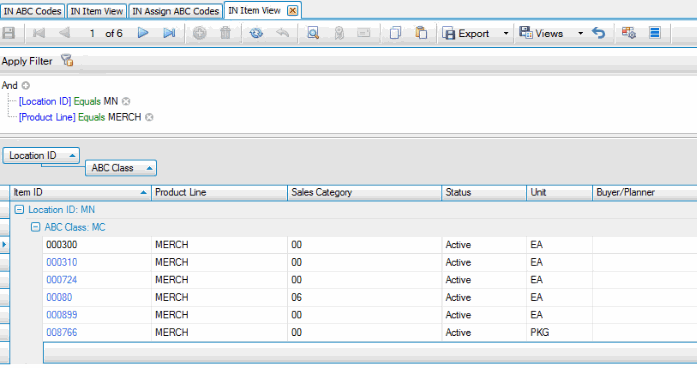Screen dimensions: 697x368
Task: Click the Save disk icon
Action: click(x=9, y=33)
